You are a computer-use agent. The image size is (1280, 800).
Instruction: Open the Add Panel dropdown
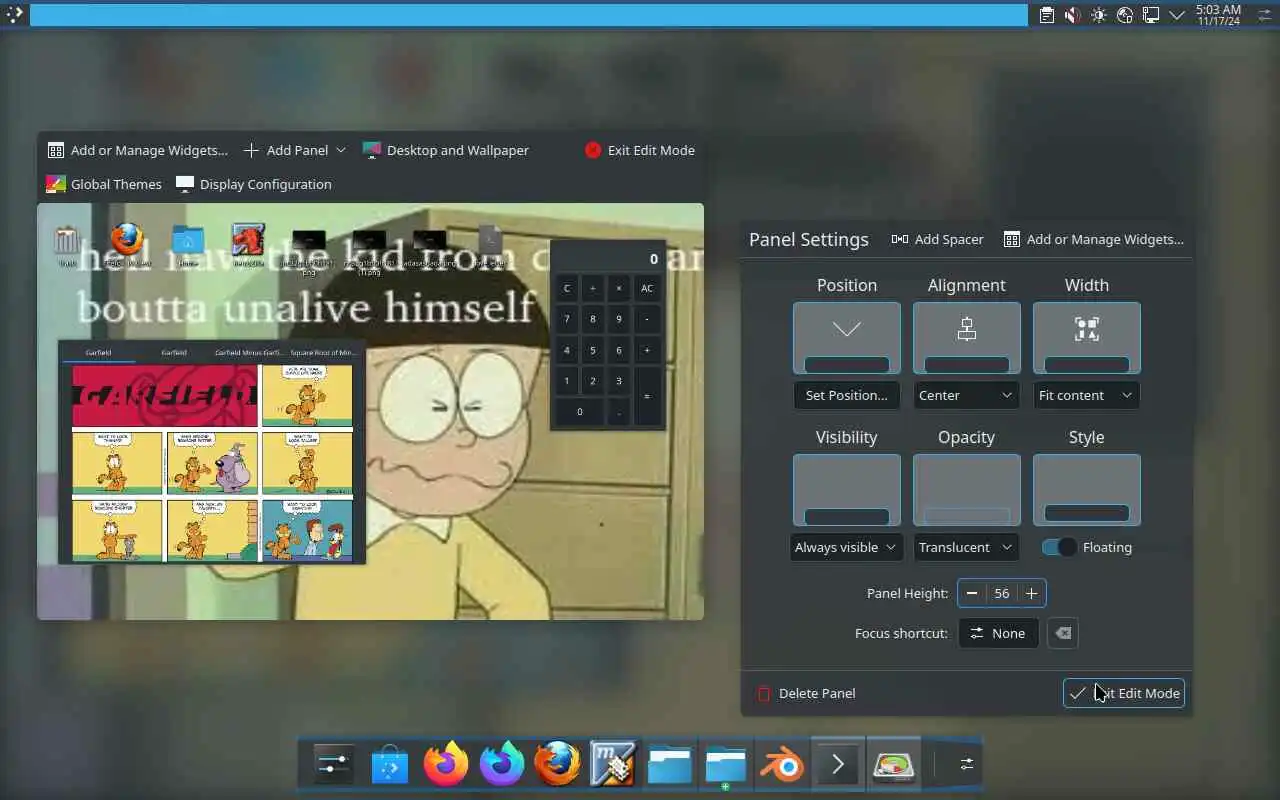[x=294, y=150]
